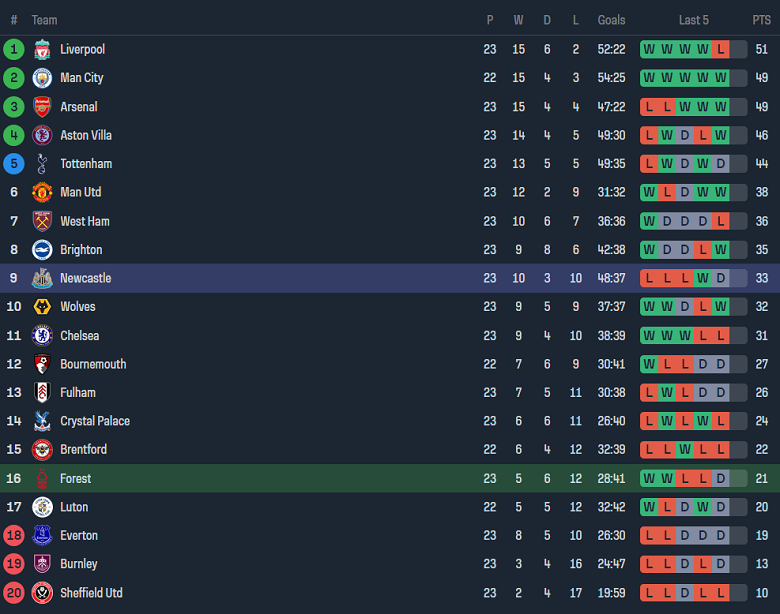Select the Arsenal cannon crest icon

(x=42, y=107)
